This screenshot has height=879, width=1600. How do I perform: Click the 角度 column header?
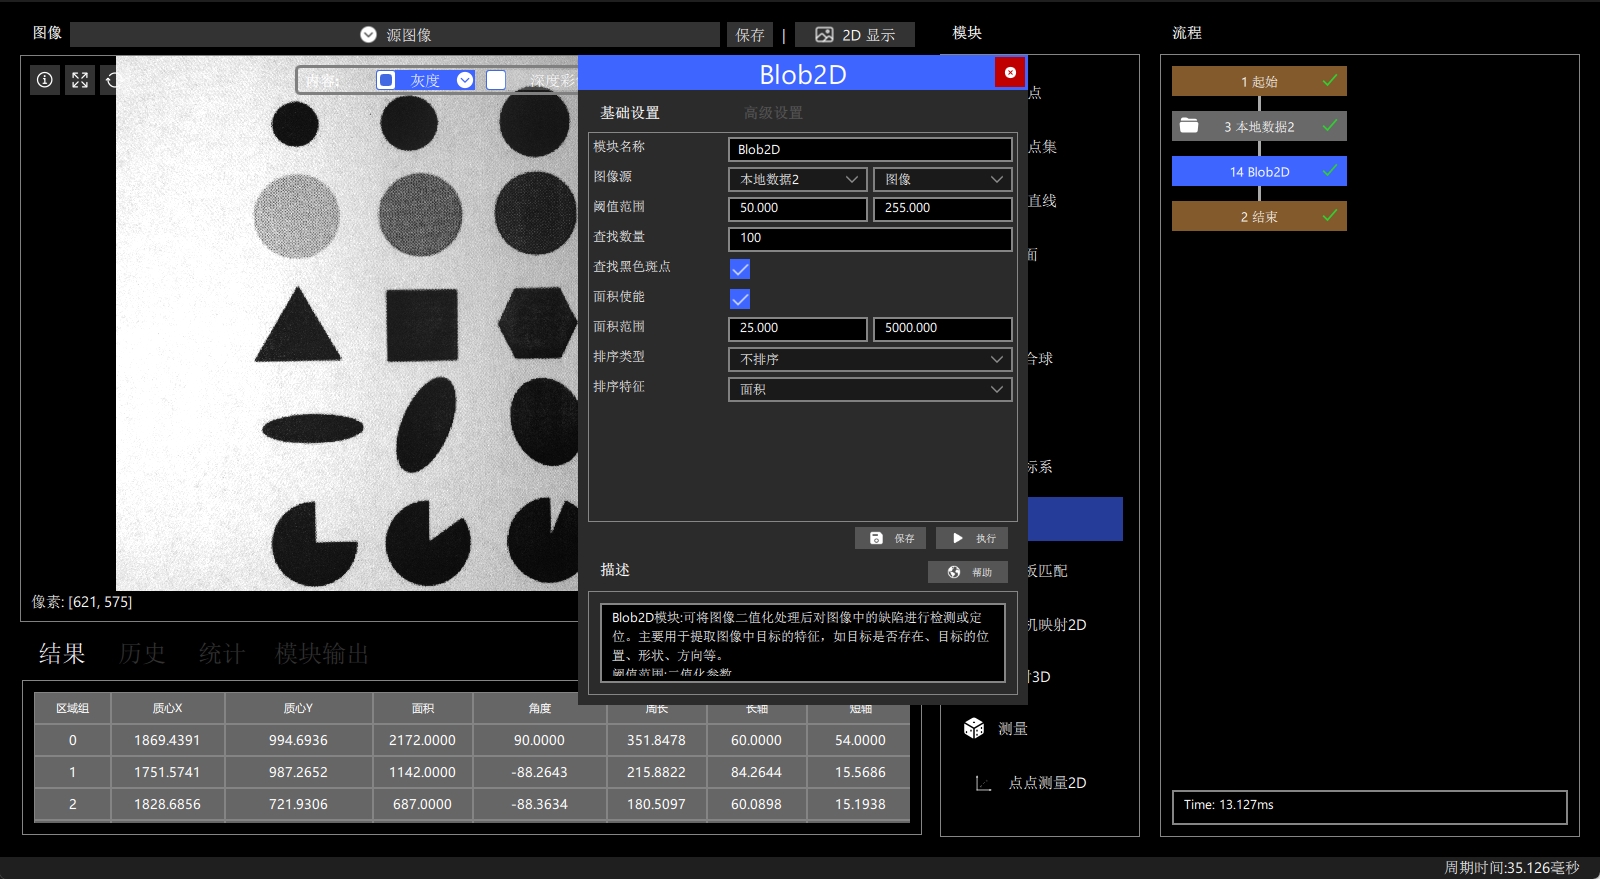(x=540, y=708)
